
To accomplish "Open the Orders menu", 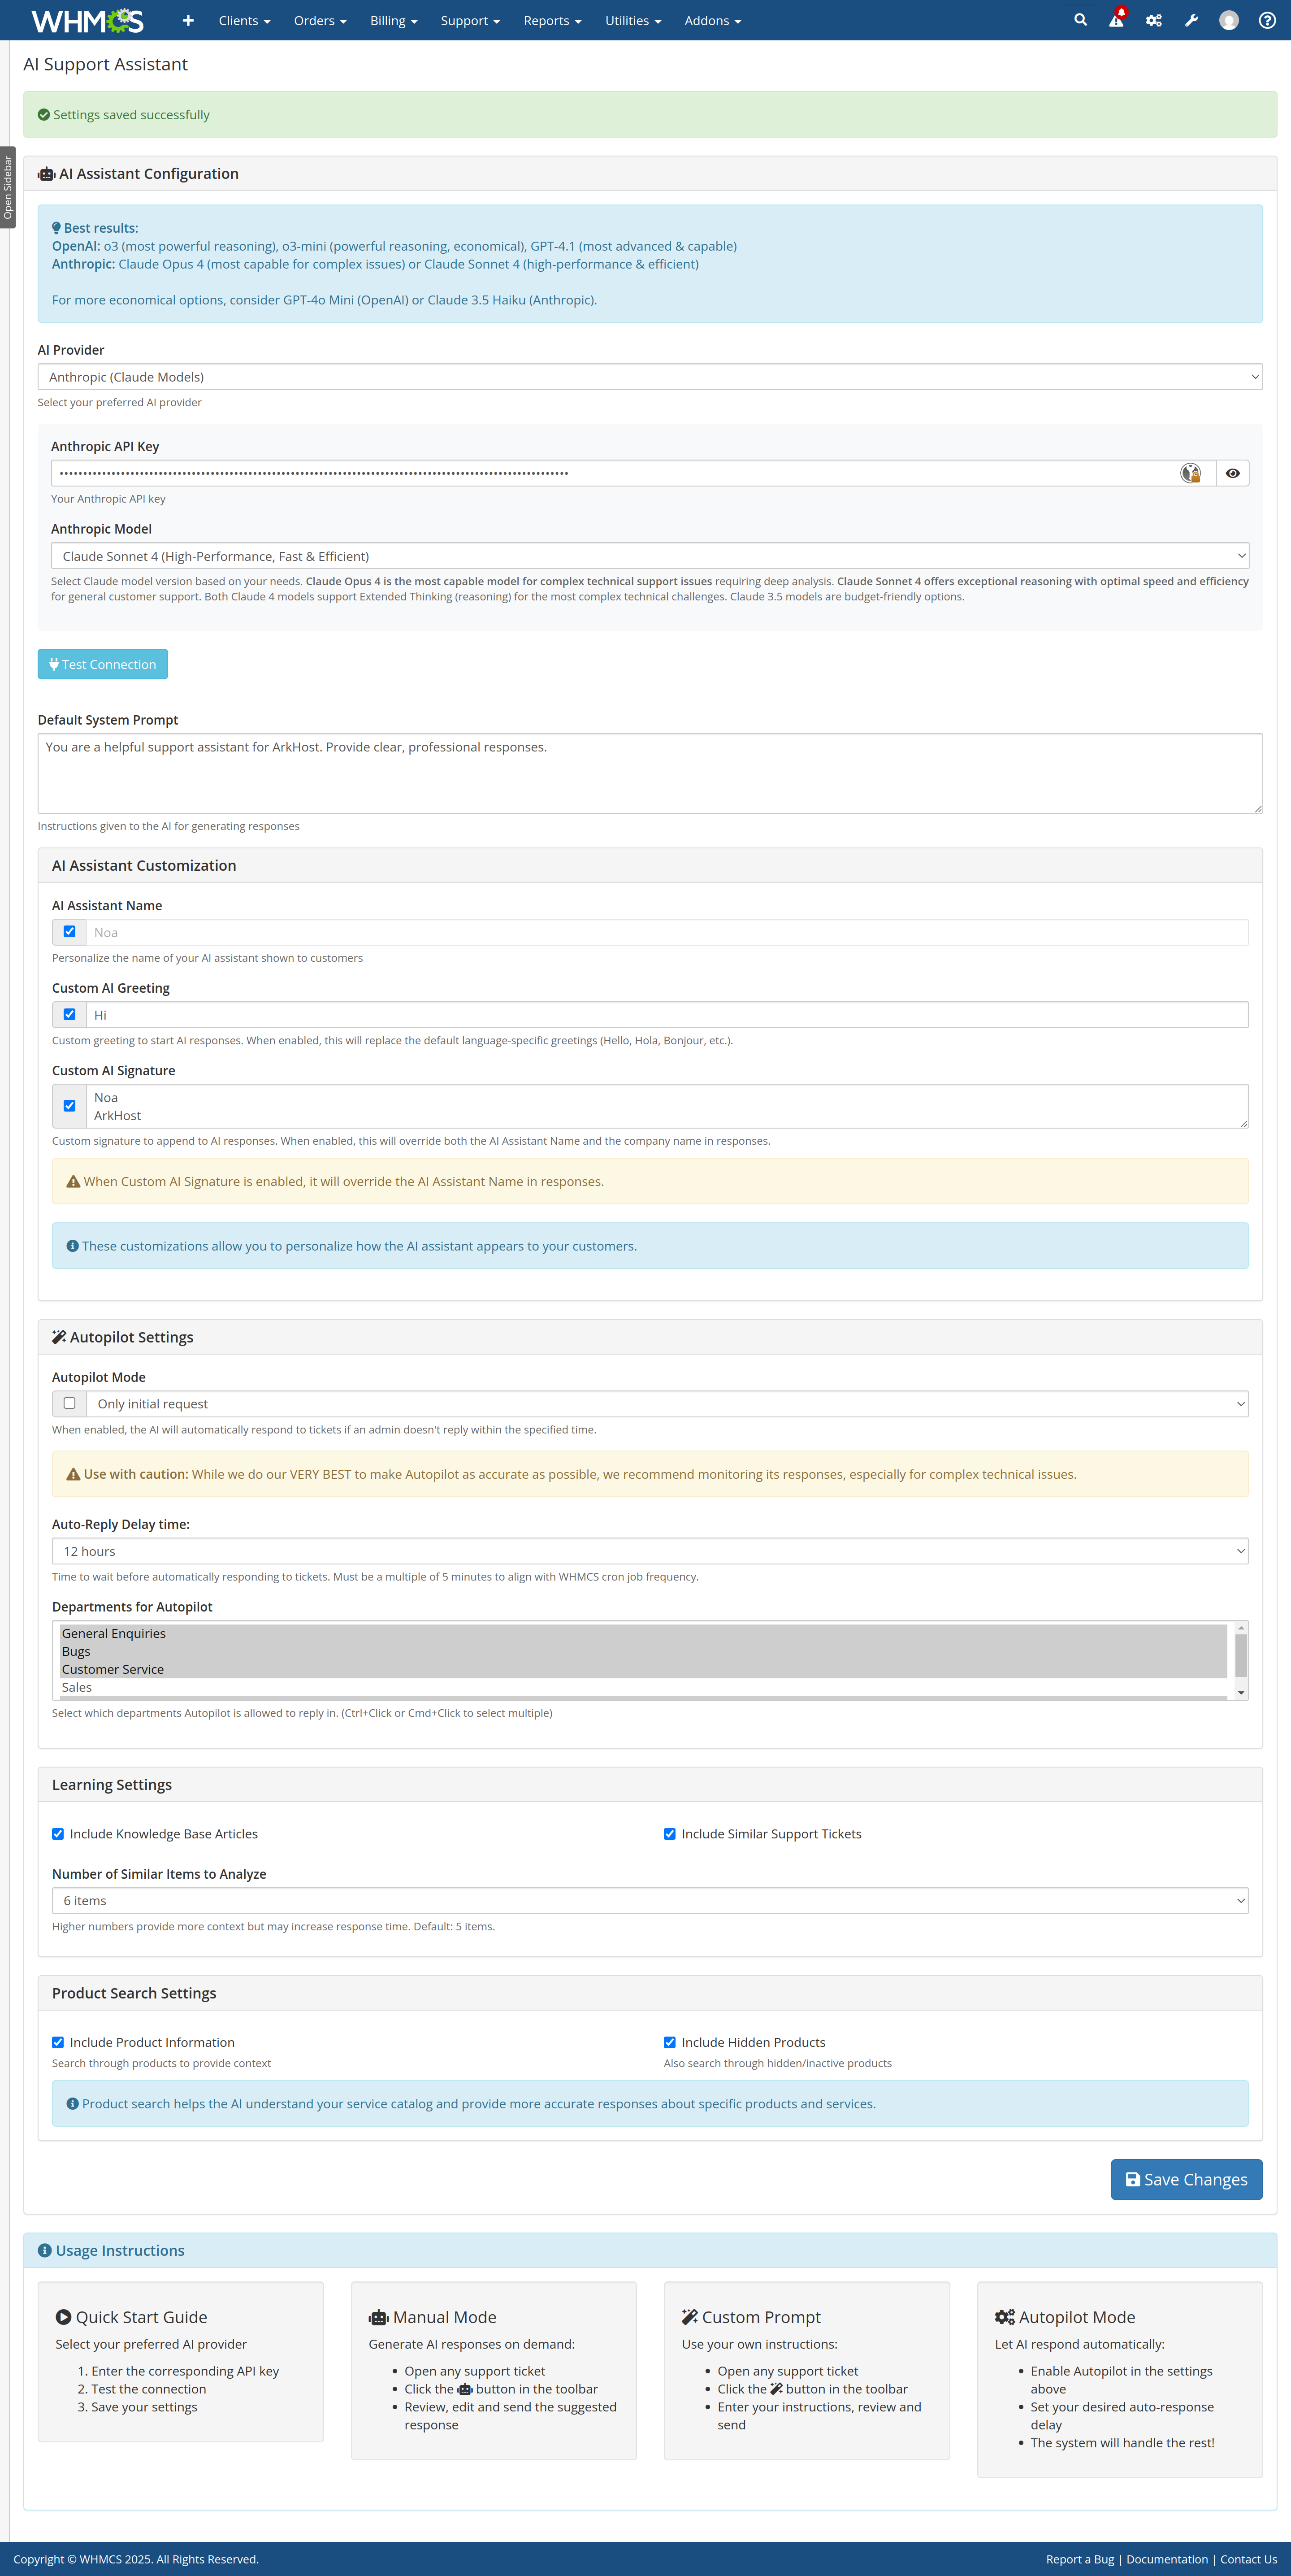I will [320, 20].
